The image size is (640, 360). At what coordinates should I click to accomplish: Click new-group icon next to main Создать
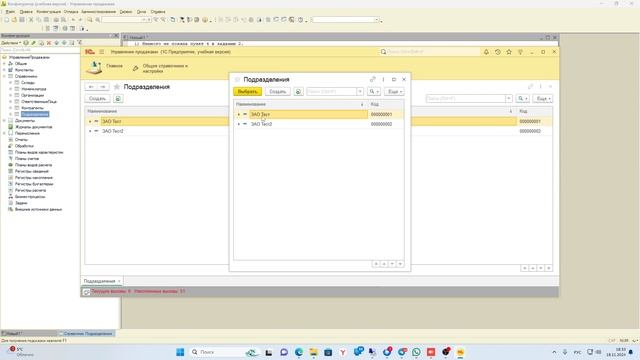coord(118,98)
